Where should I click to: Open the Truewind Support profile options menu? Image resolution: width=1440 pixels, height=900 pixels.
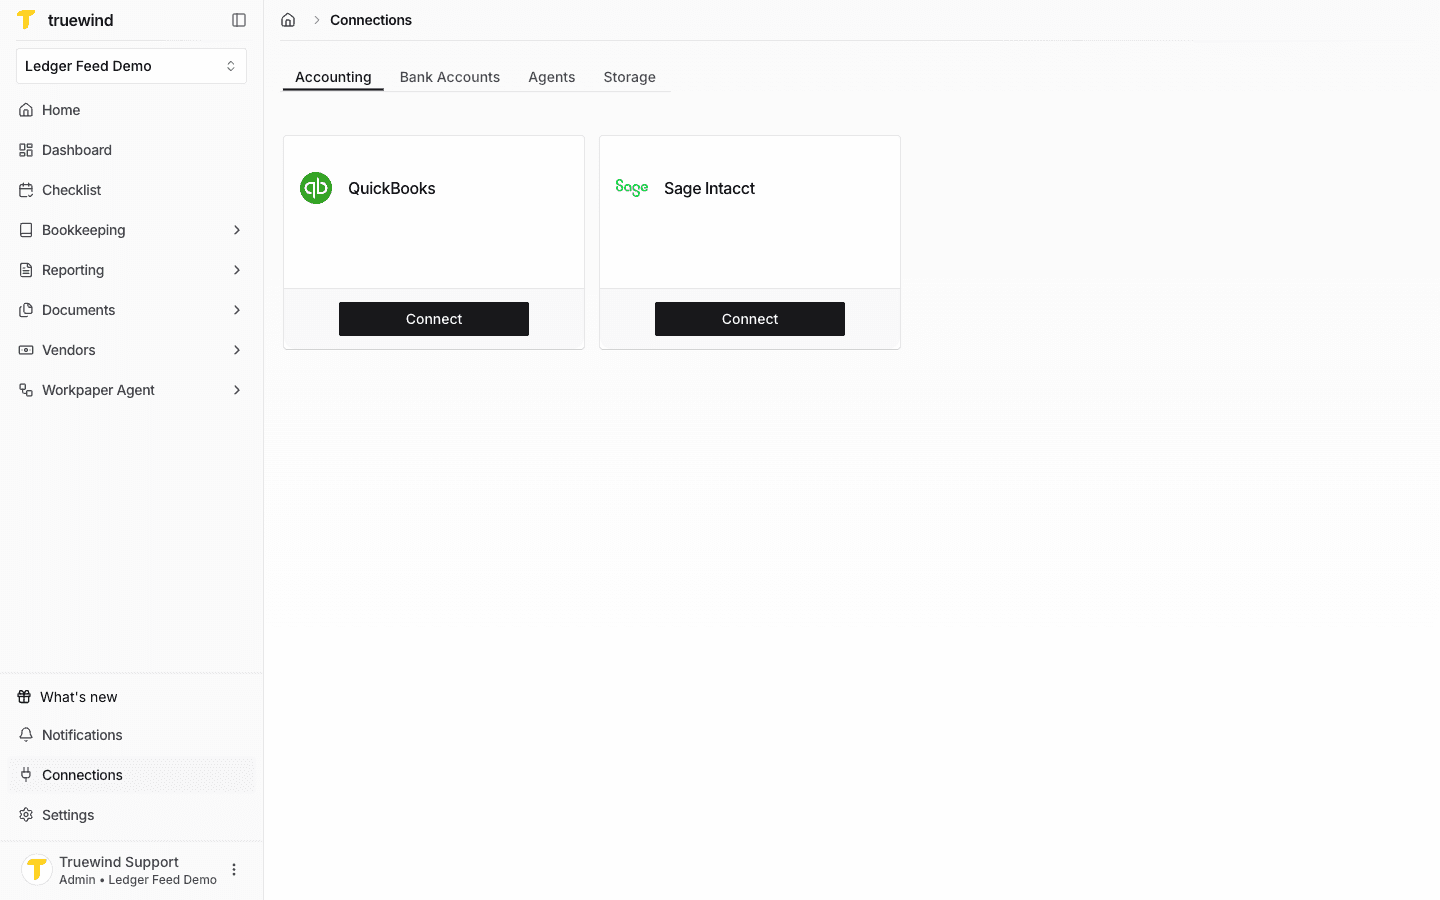click(x=234, y=869)
